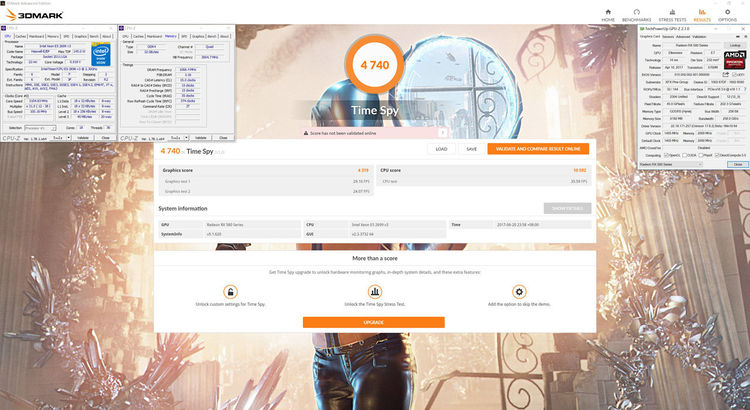Click the LOAD button
This screenshot has height=410, width=750.
tap(441, 149)
